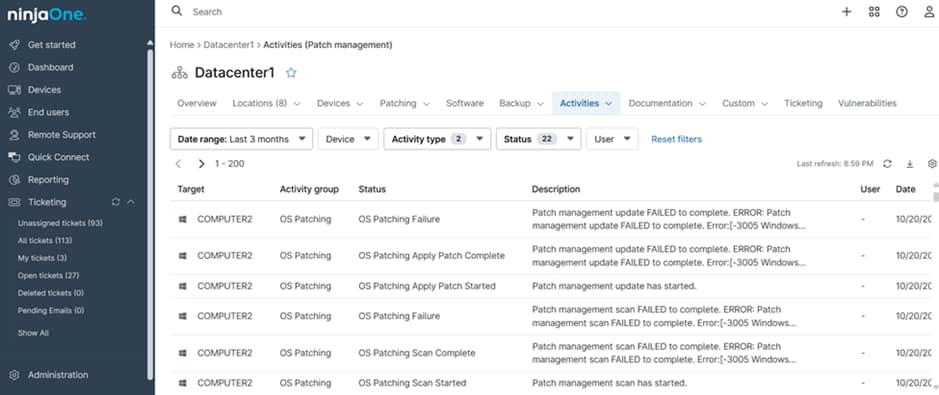Screen dimensions: 939x395
Task: Click the Administration gear icon
Action: pyautogui.click(x=14, y=375)
